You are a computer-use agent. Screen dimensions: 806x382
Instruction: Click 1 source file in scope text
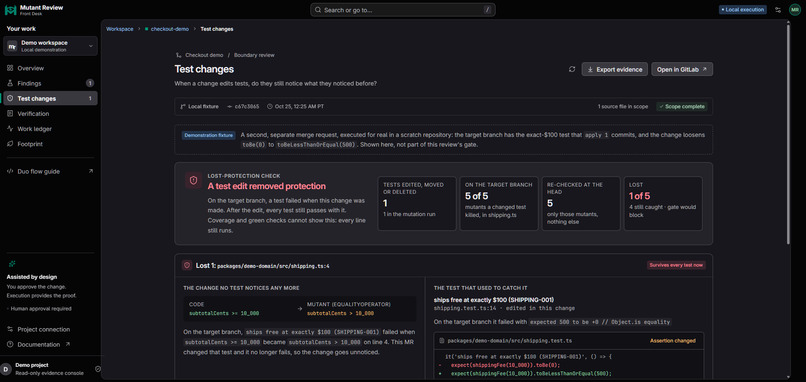point(622,106)
